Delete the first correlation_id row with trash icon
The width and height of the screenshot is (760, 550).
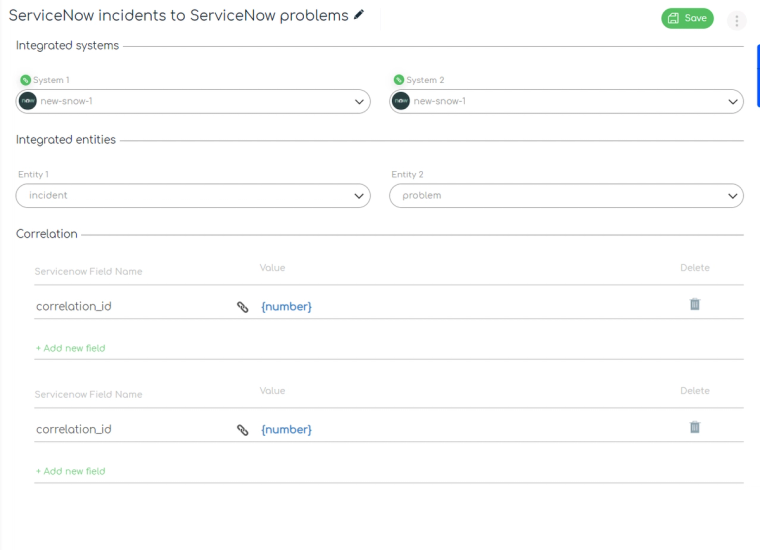695,304
